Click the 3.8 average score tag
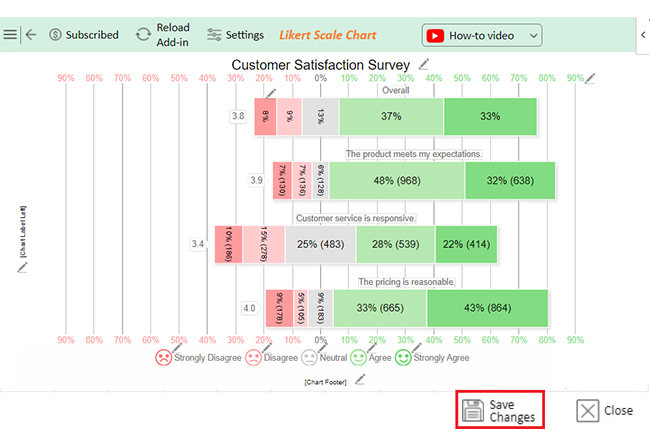This screenshot has width=650, height=444. pyautogui.click(x=238, y=116)
